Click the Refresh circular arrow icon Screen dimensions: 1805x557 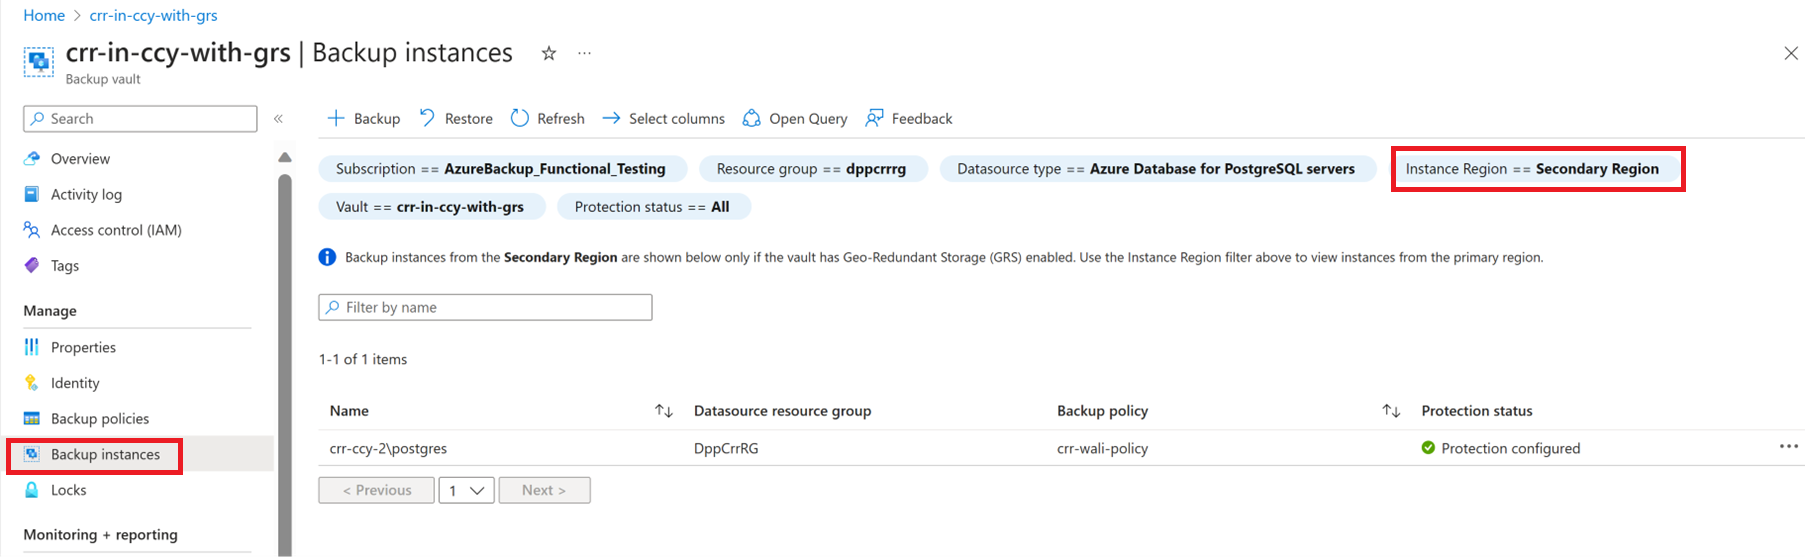(519, 118)
